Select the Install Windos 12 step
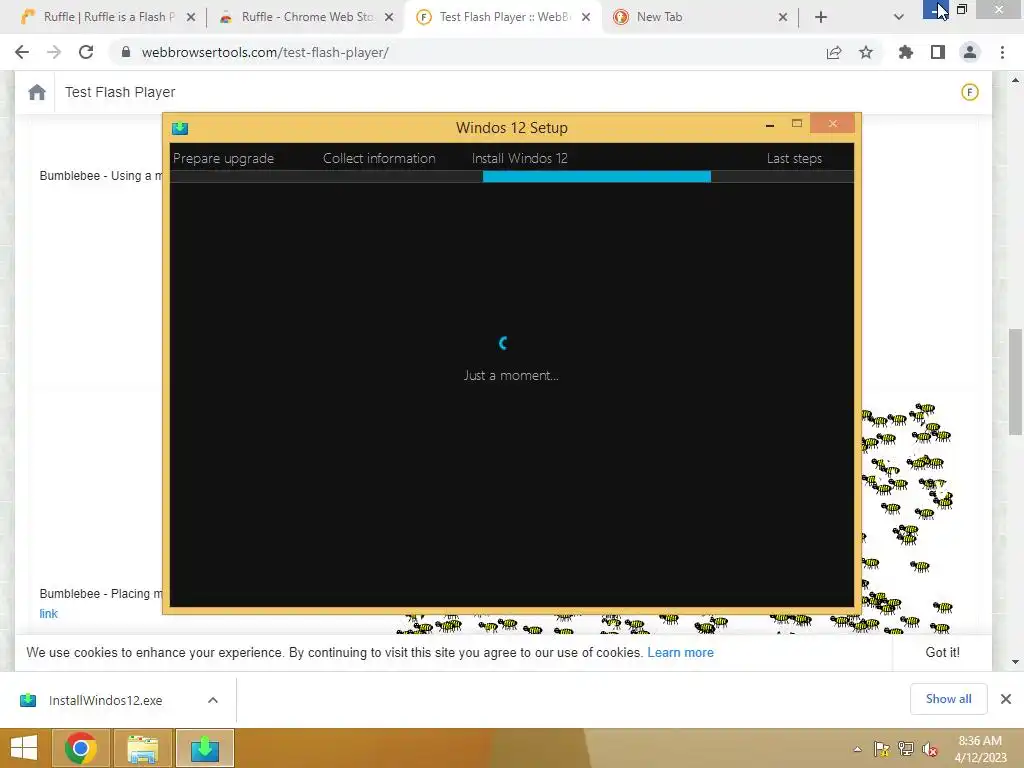 point(520,158)
